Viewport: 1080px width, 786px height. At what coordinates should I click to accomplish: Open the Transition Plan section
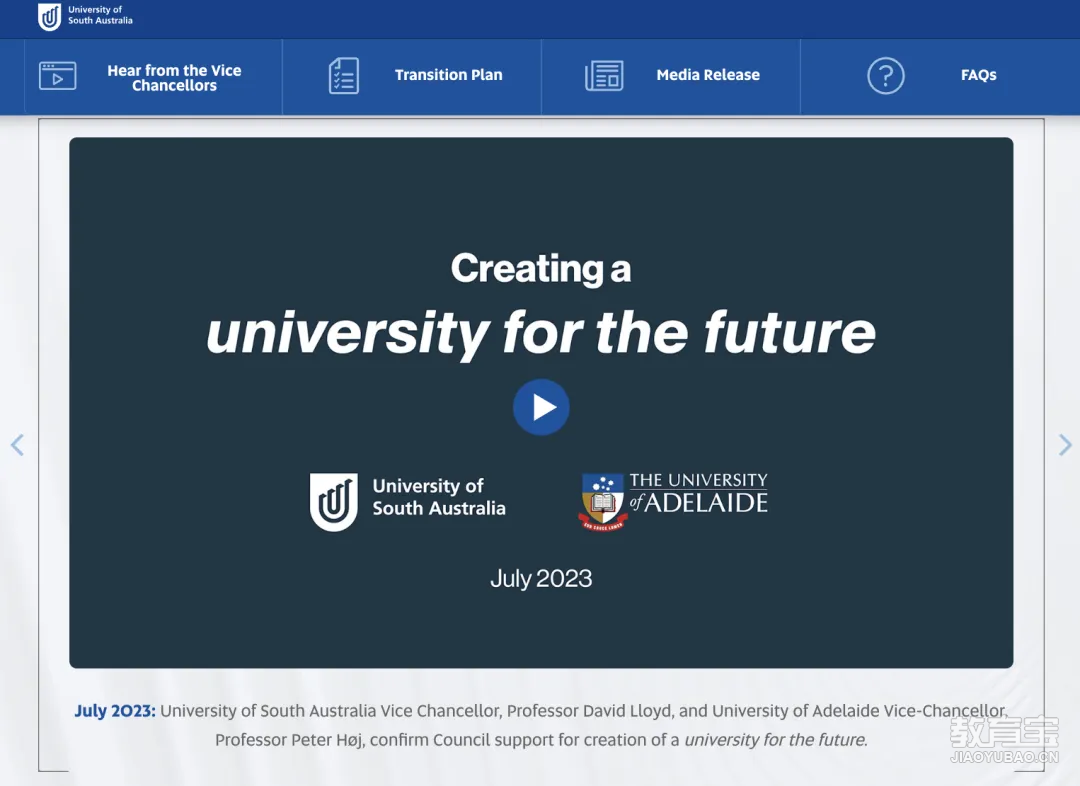click(412, 77)
